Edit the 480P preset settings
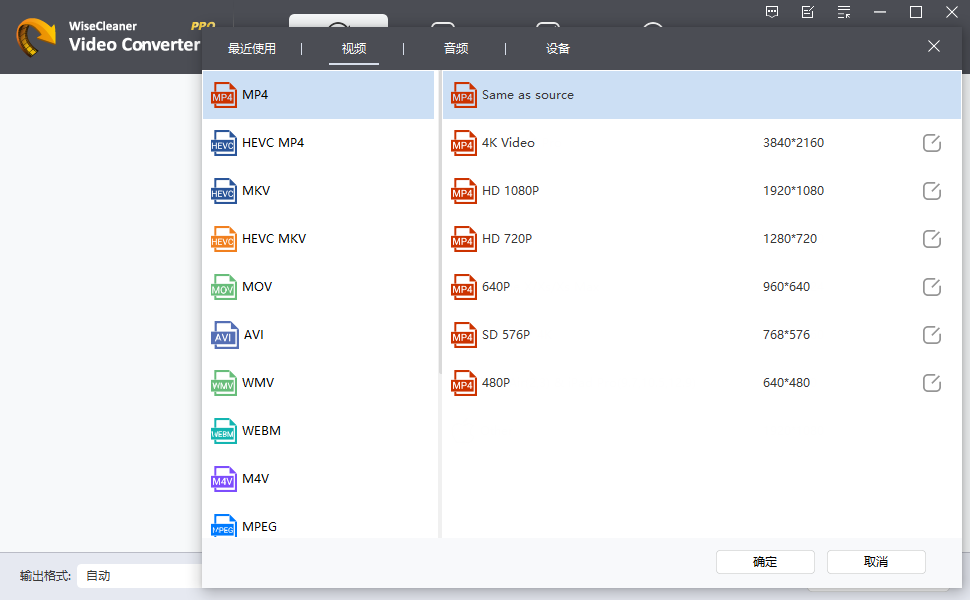 click(932, 383)
